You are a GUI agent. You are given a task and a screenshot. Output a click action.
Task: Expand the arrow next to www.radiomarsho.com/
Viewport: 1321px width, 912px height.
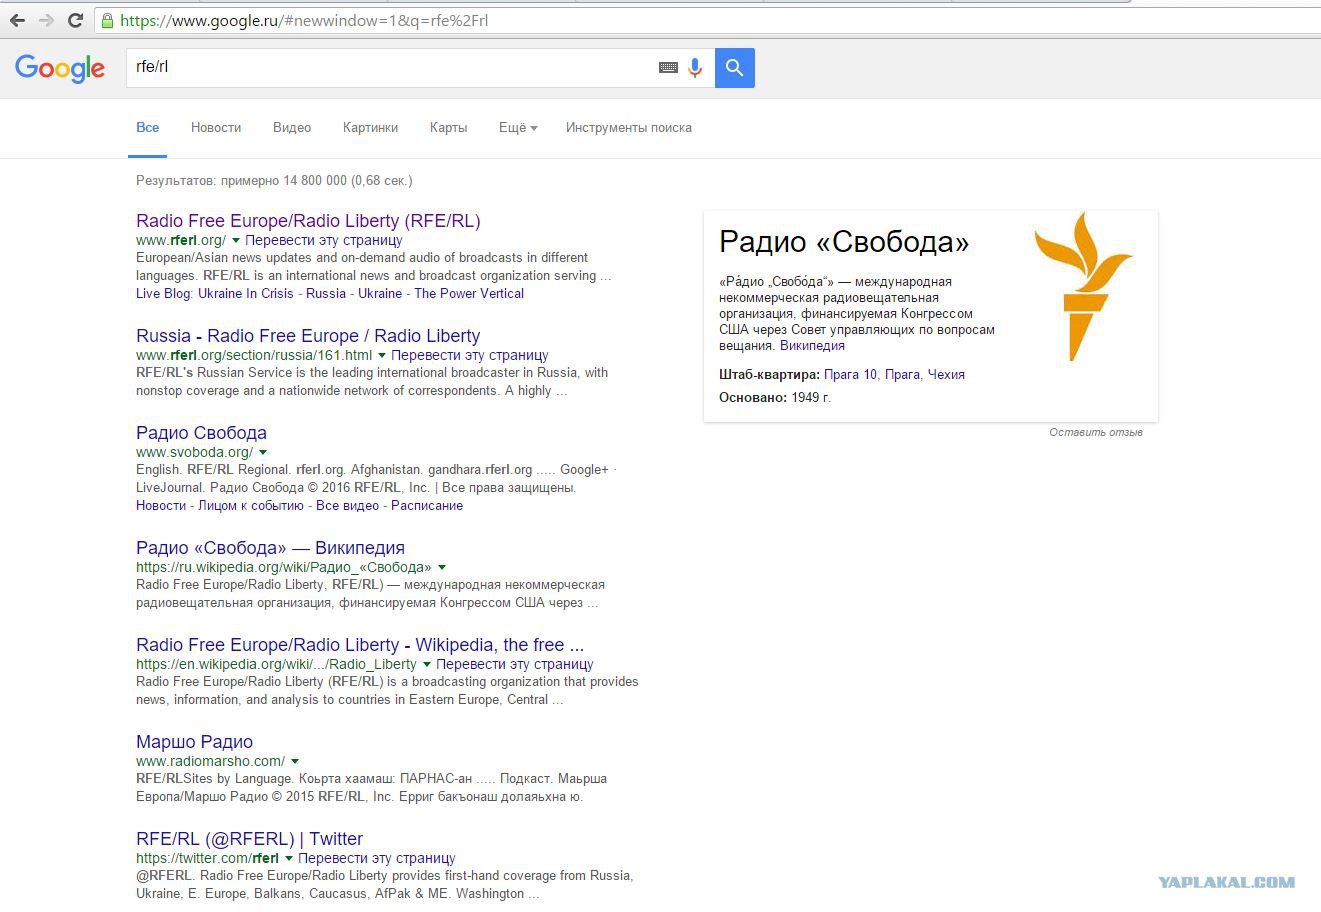pyautogui.click(x=295, y=762)
